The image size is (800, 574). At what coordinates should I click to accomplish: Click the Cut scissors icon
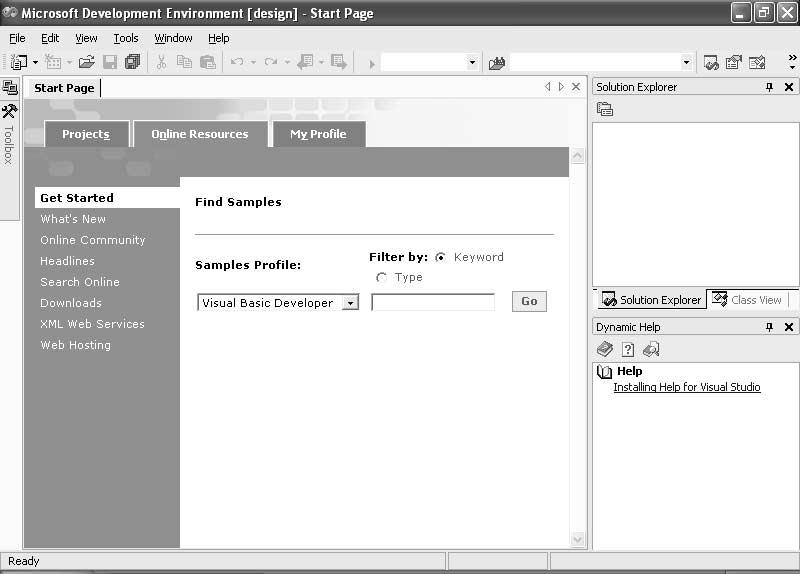(x=161, y=62)
